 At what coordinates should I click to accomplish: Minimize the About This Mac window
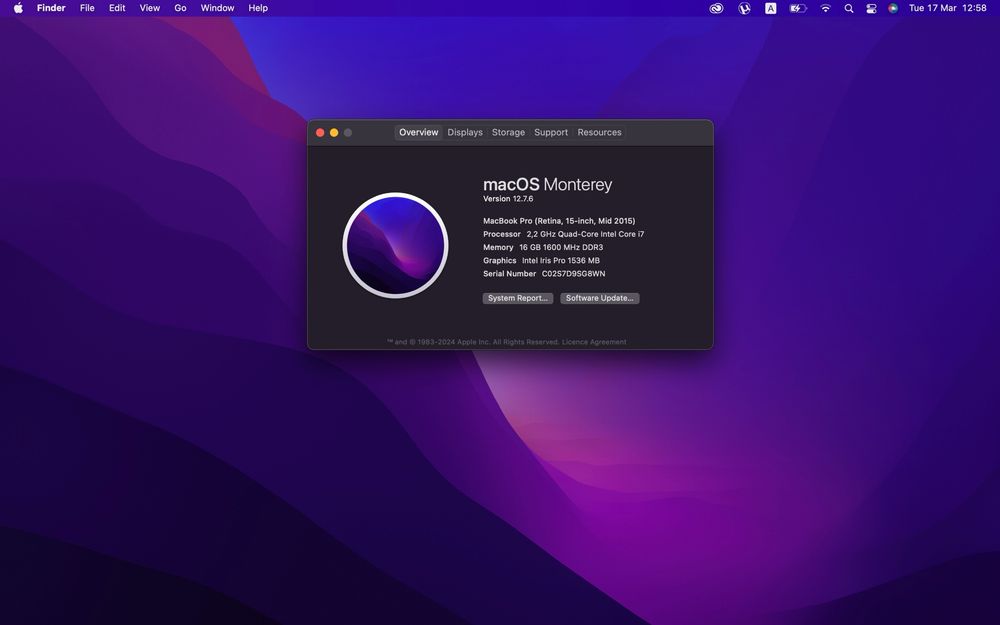pyautogui.click(x=334, y=133)
